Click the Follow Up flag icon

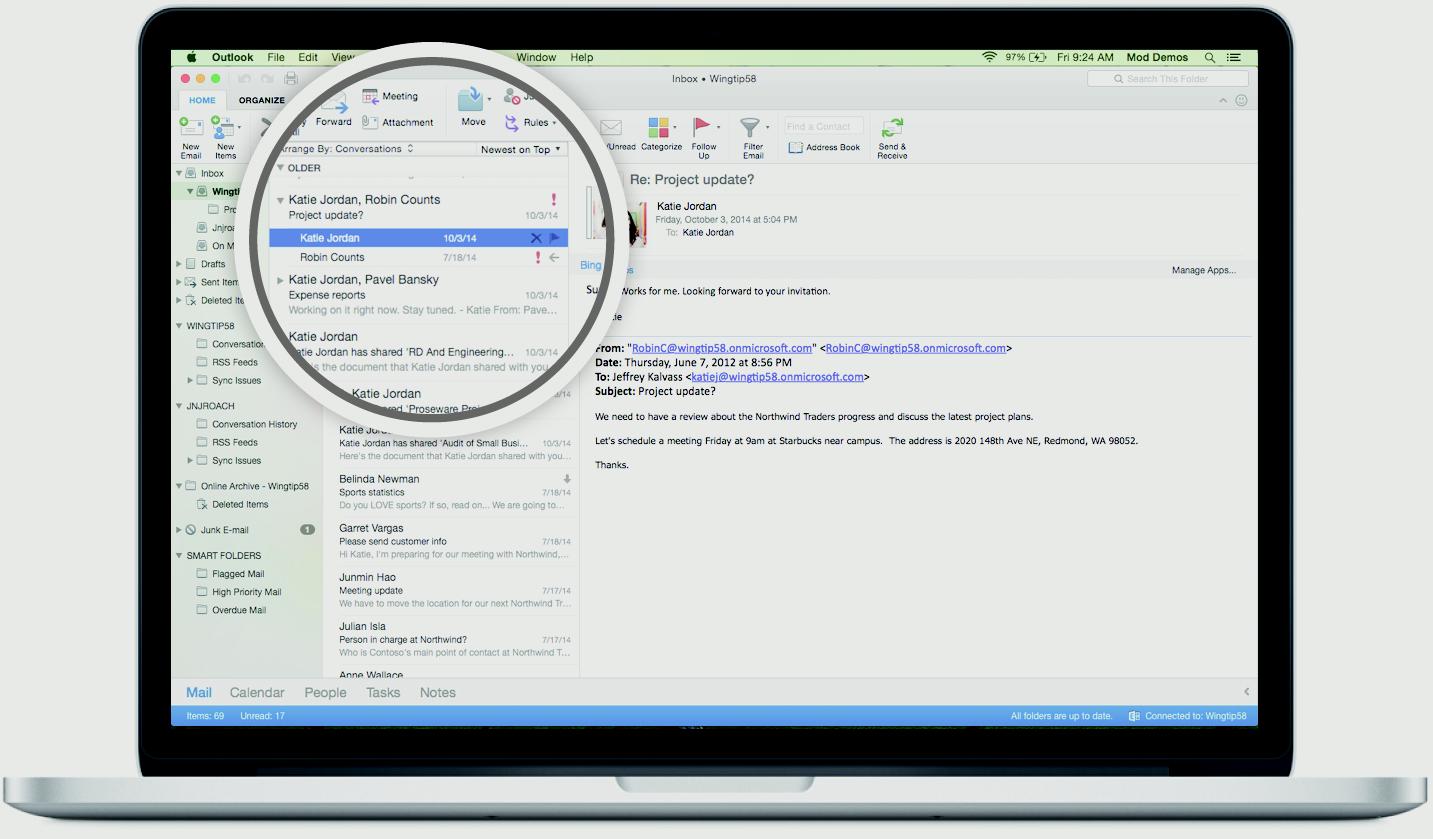(702, 126)
